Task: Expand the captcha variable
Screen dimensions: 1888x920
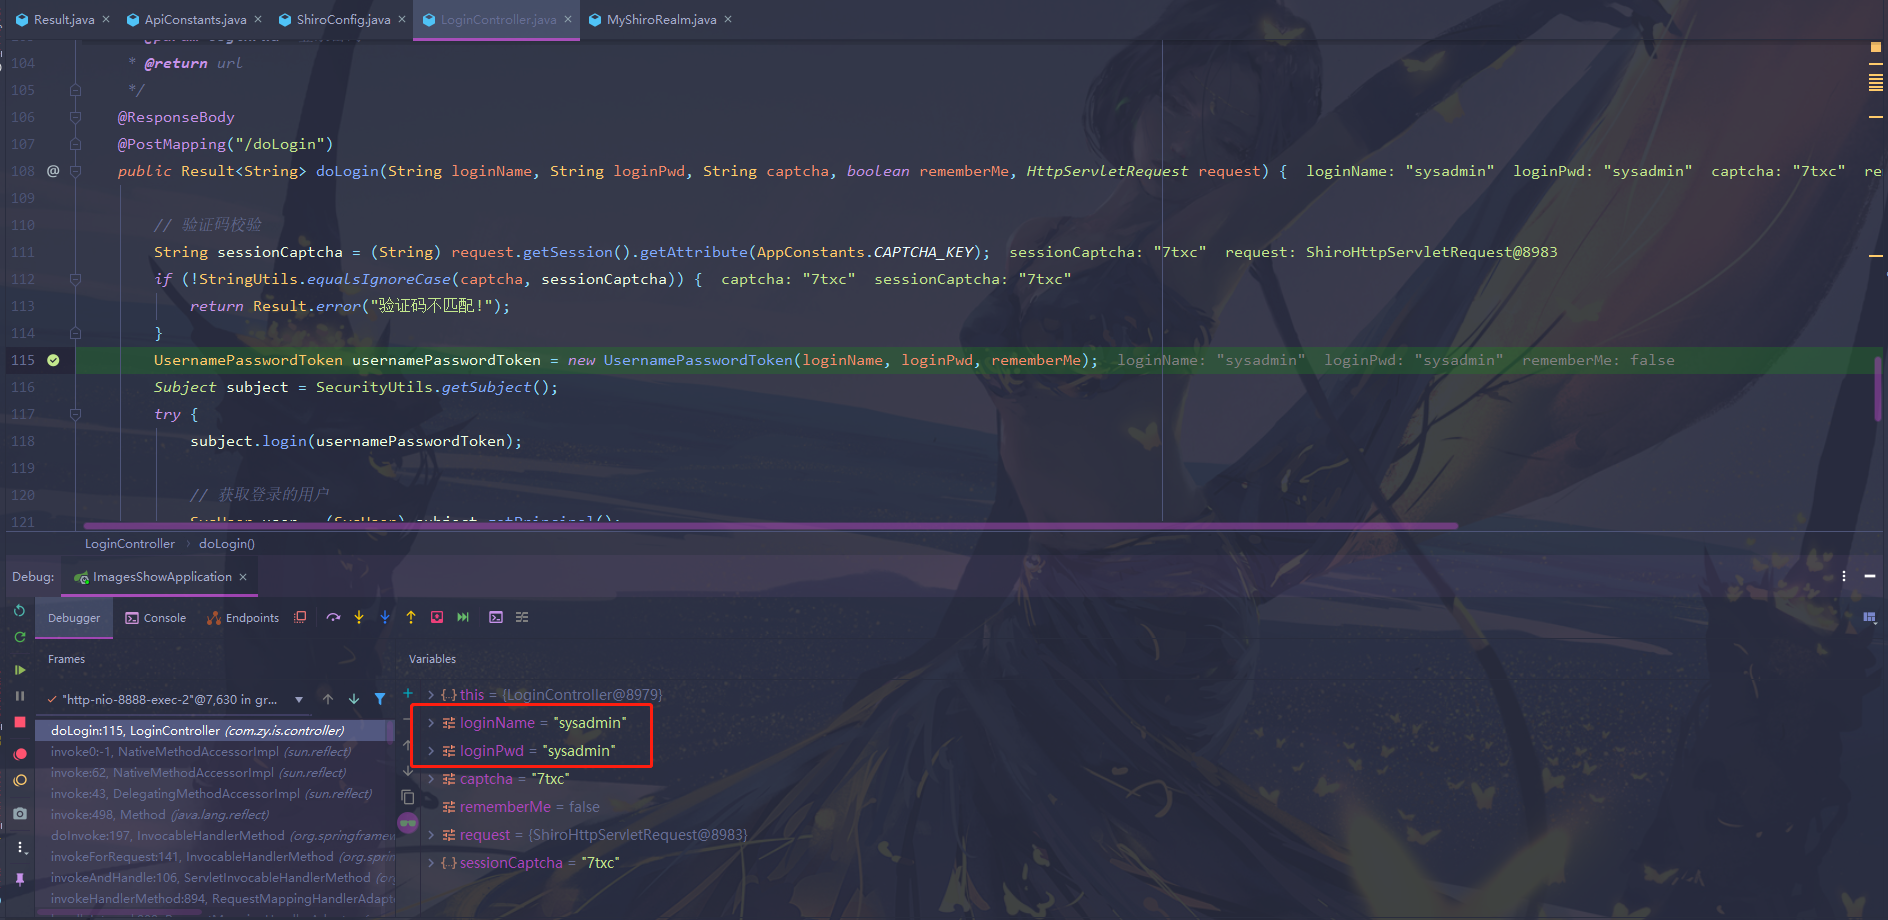Action: click(431, 778)
